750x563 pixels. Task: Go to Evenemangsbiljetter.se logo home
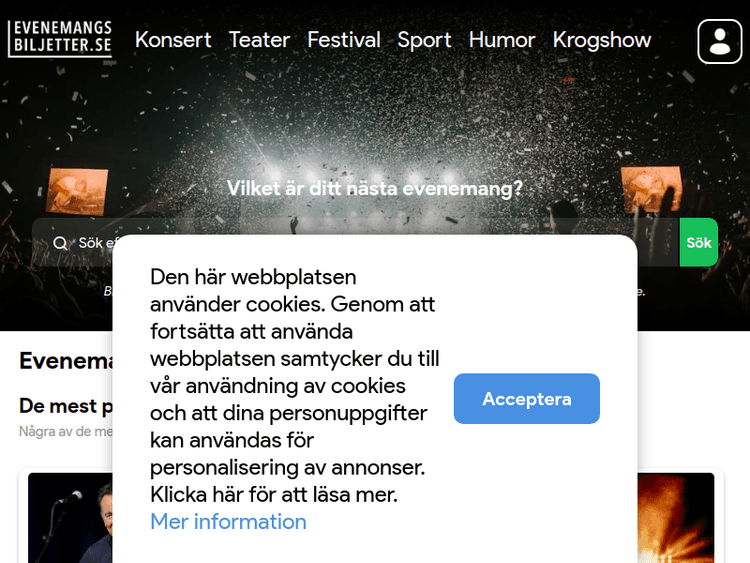tap(60, 39)
